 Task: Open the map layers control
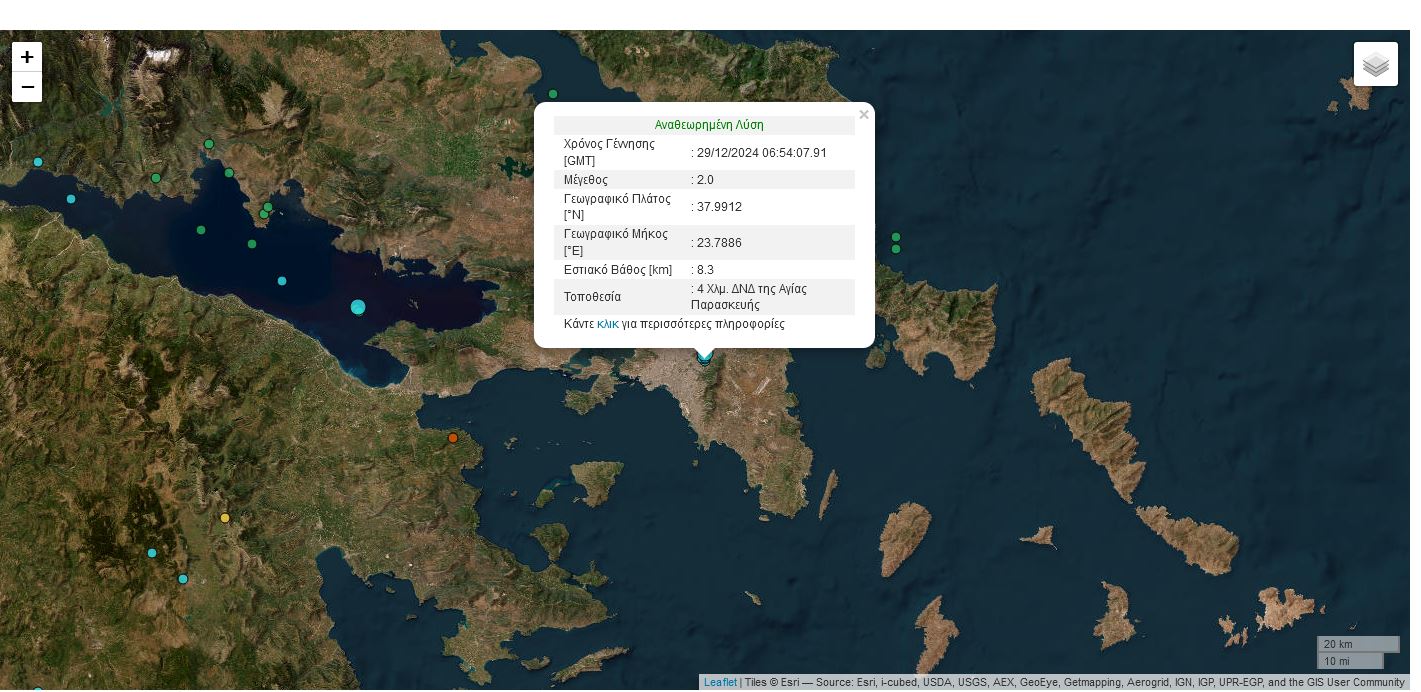tap(1375, 64)
